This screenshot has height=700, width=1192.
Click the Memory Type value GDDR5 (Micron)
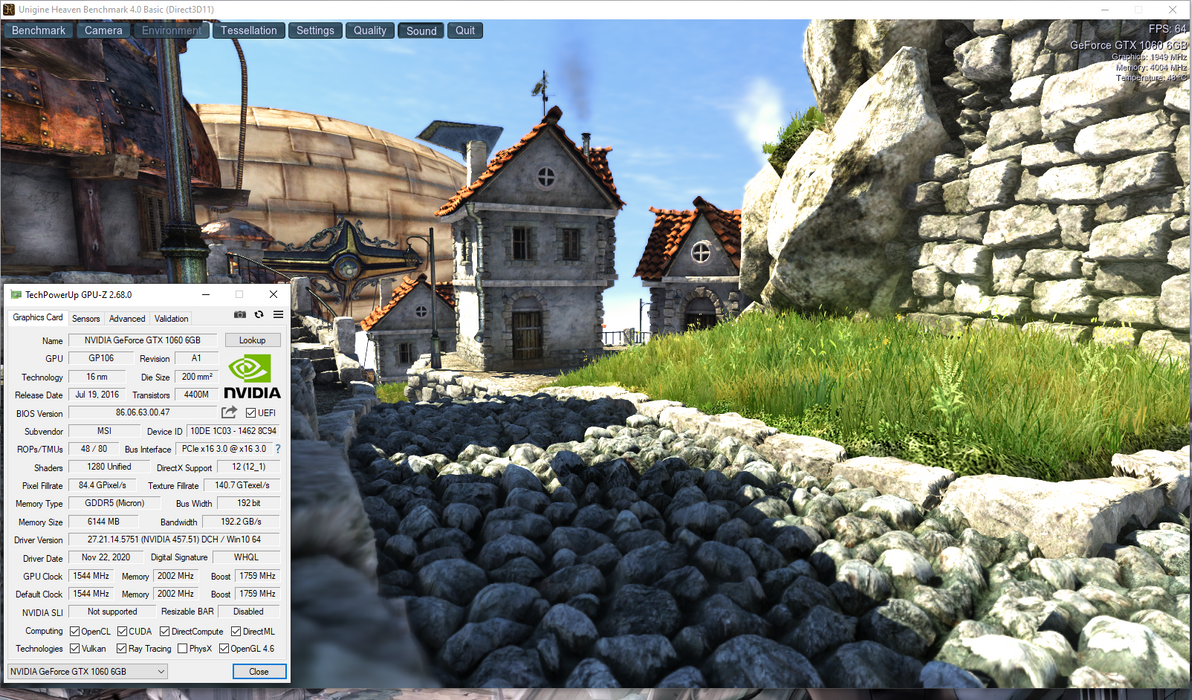pyautogui.click(x=115, y=503)
